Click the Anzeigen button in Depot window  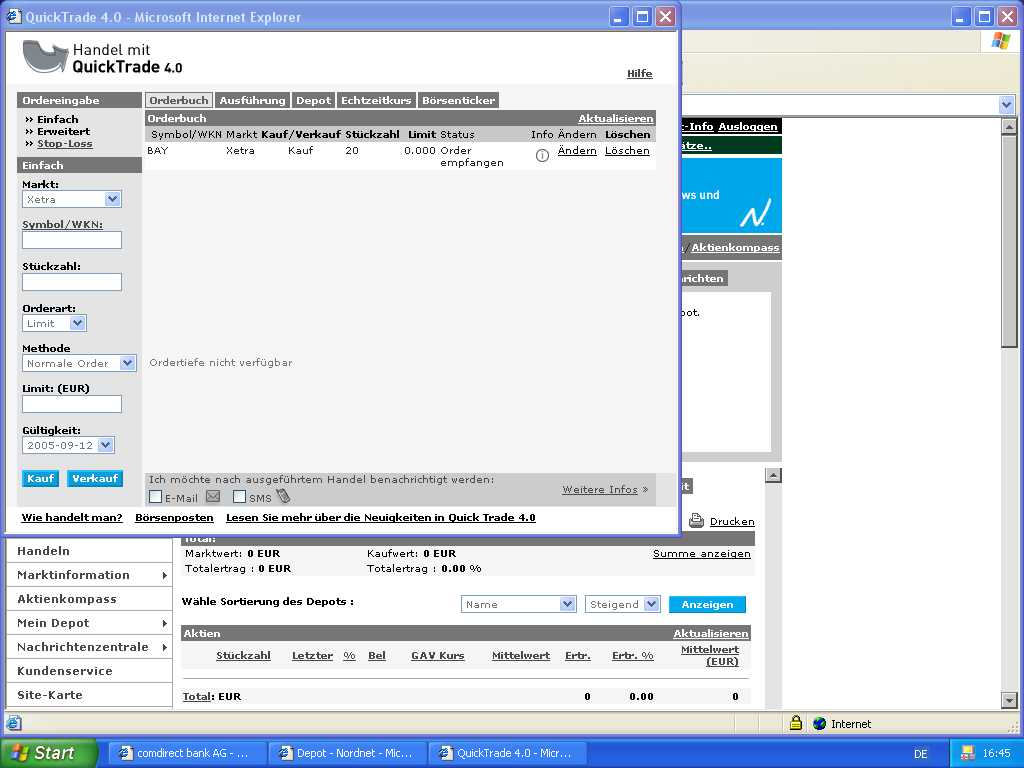point(707,604)
